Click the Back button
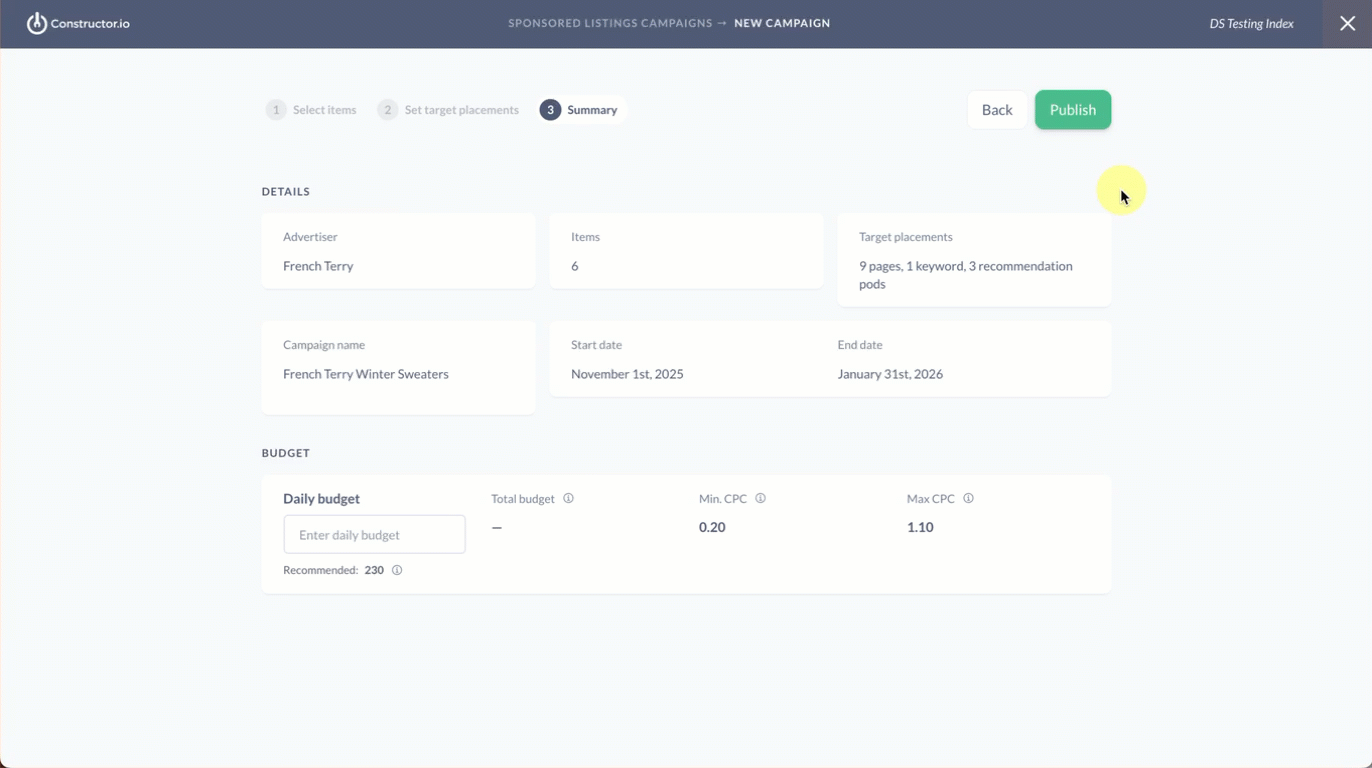This screenshot has height=768, width=1372. click(x=997, y=110)
